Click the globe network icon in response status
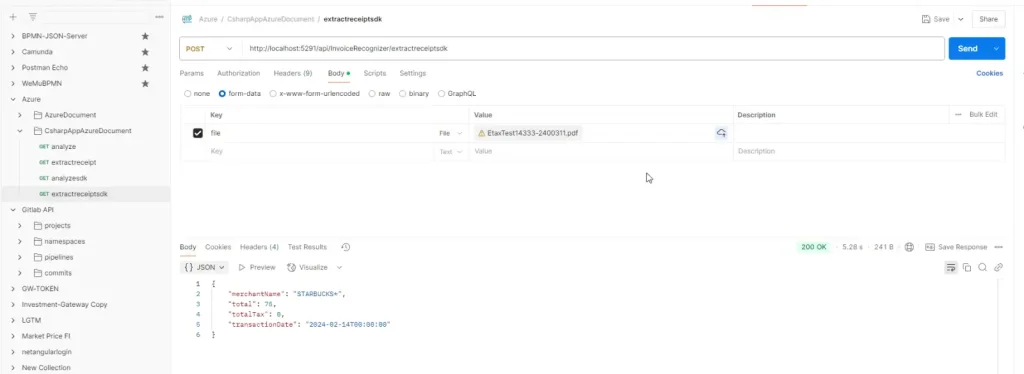This screenshot has height=374, width=1024. coord(908,247)
